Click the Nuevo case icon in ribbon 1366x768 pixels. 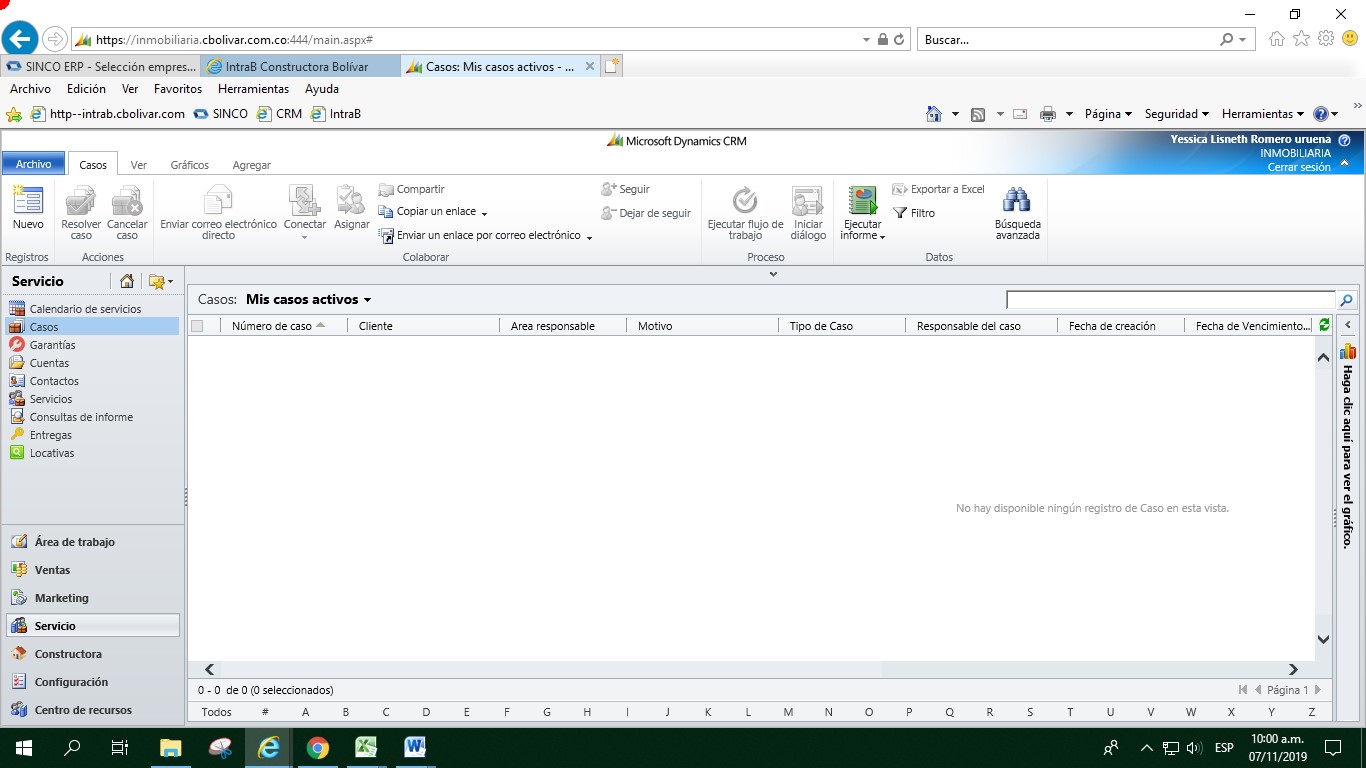pos(28,201)
